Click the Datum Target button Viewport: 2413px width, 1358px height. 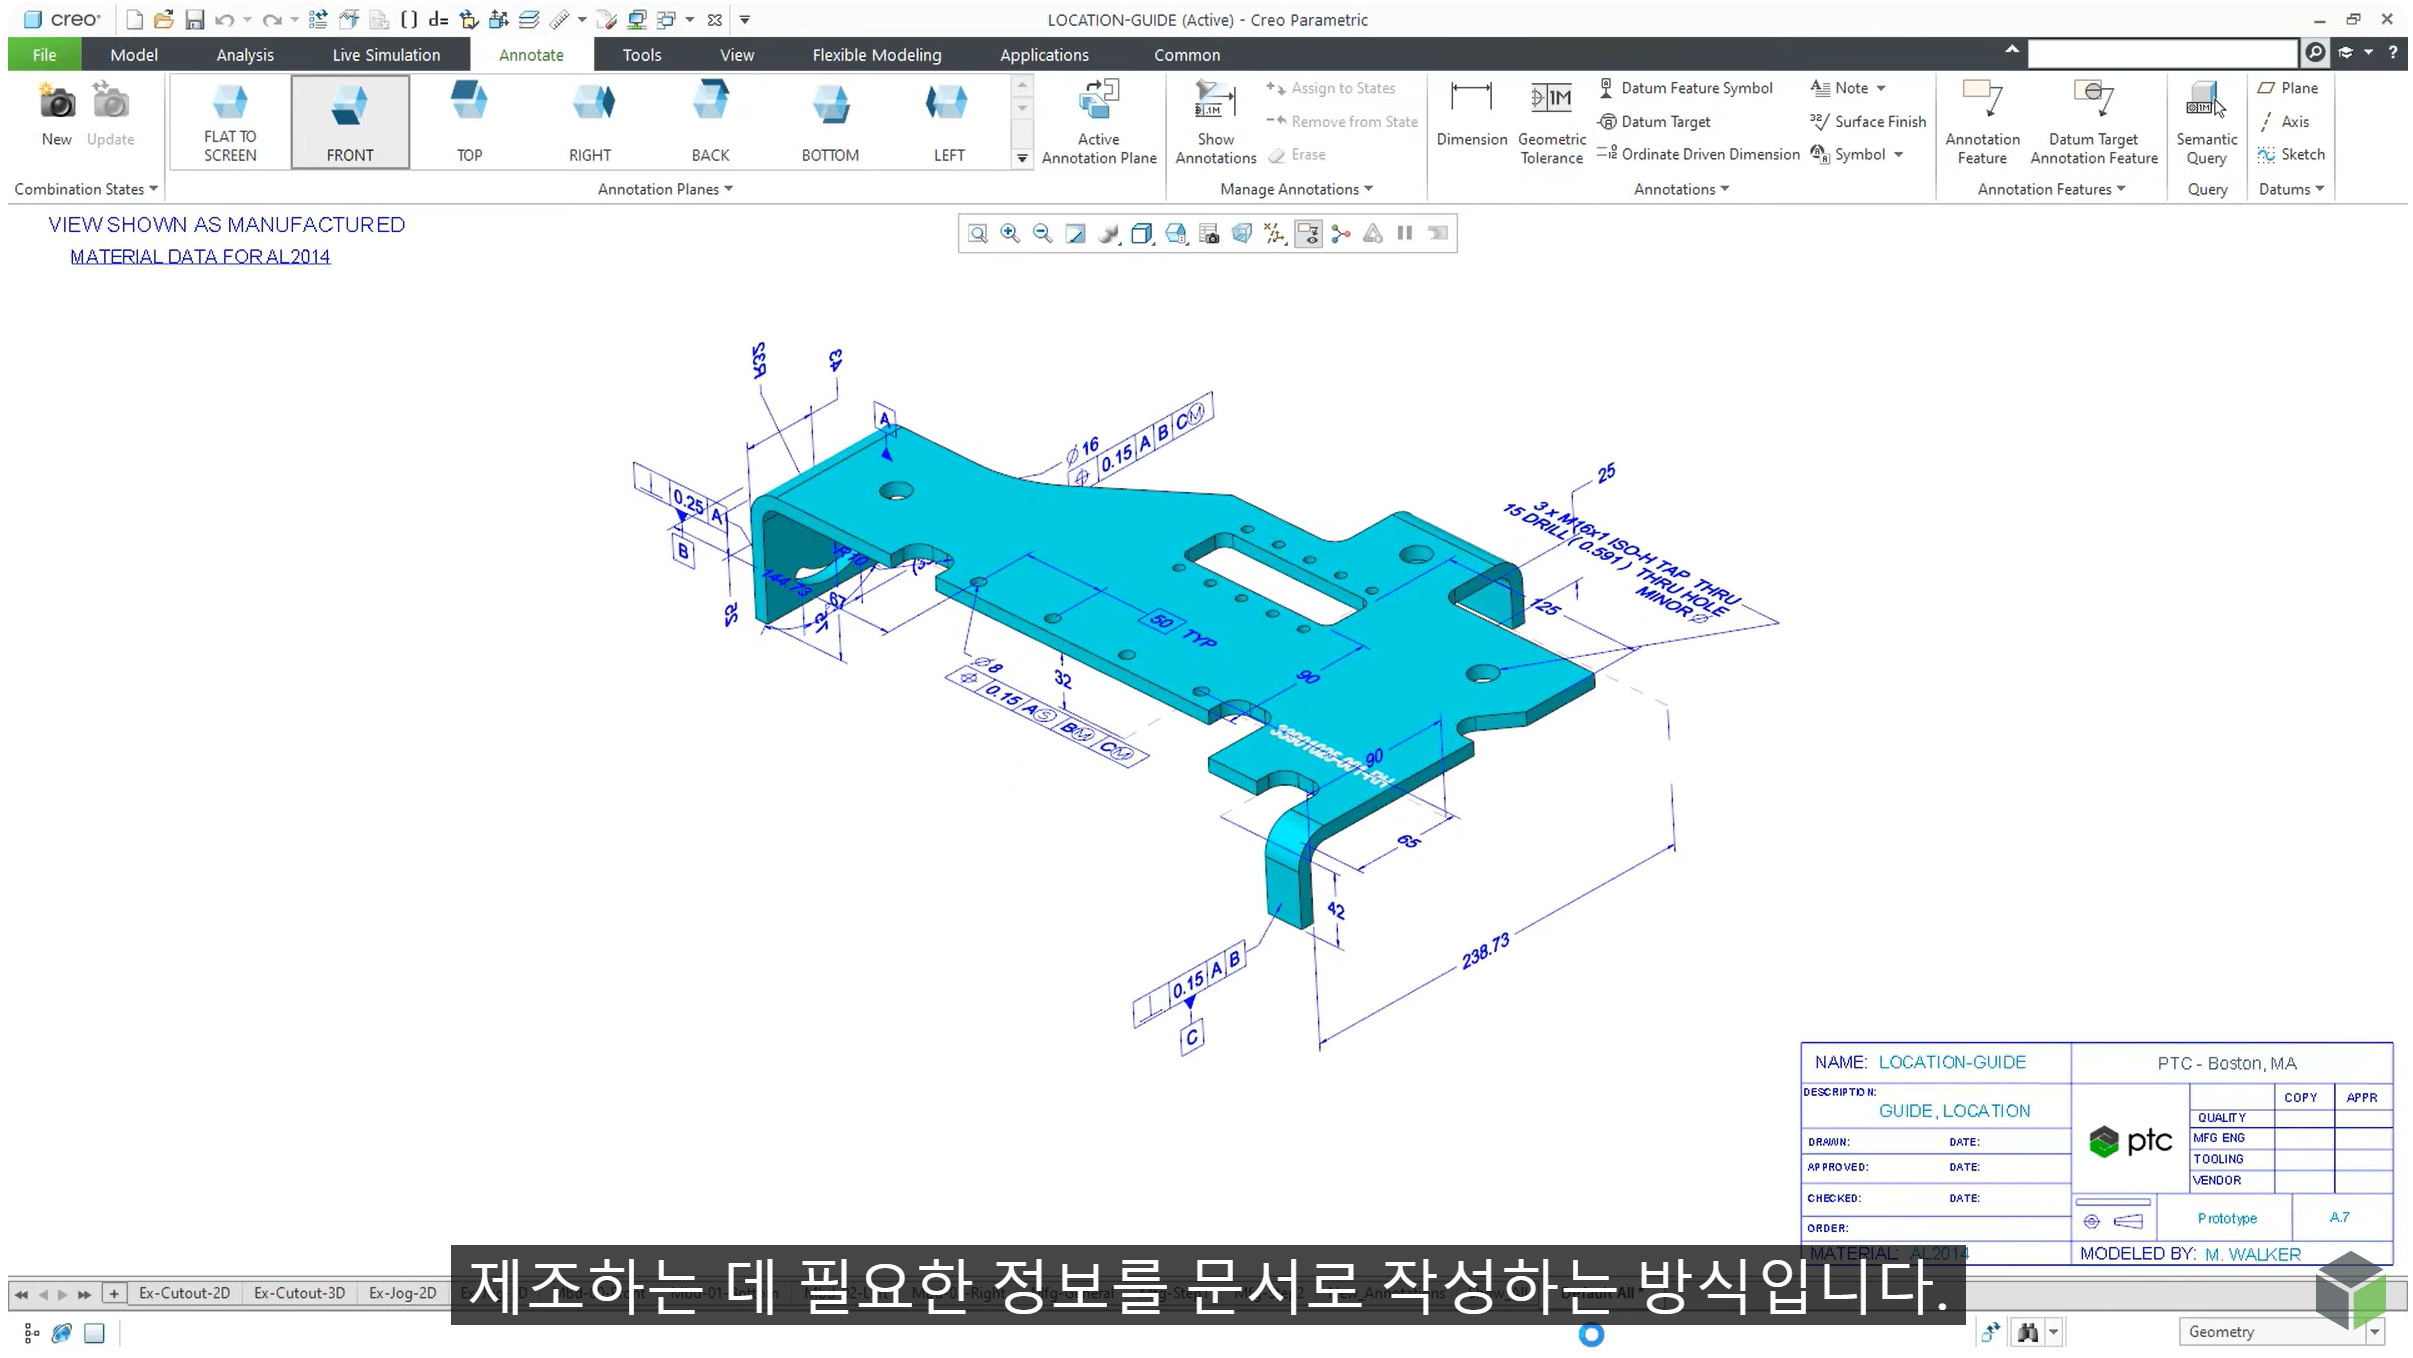[x=1655, y=121]
